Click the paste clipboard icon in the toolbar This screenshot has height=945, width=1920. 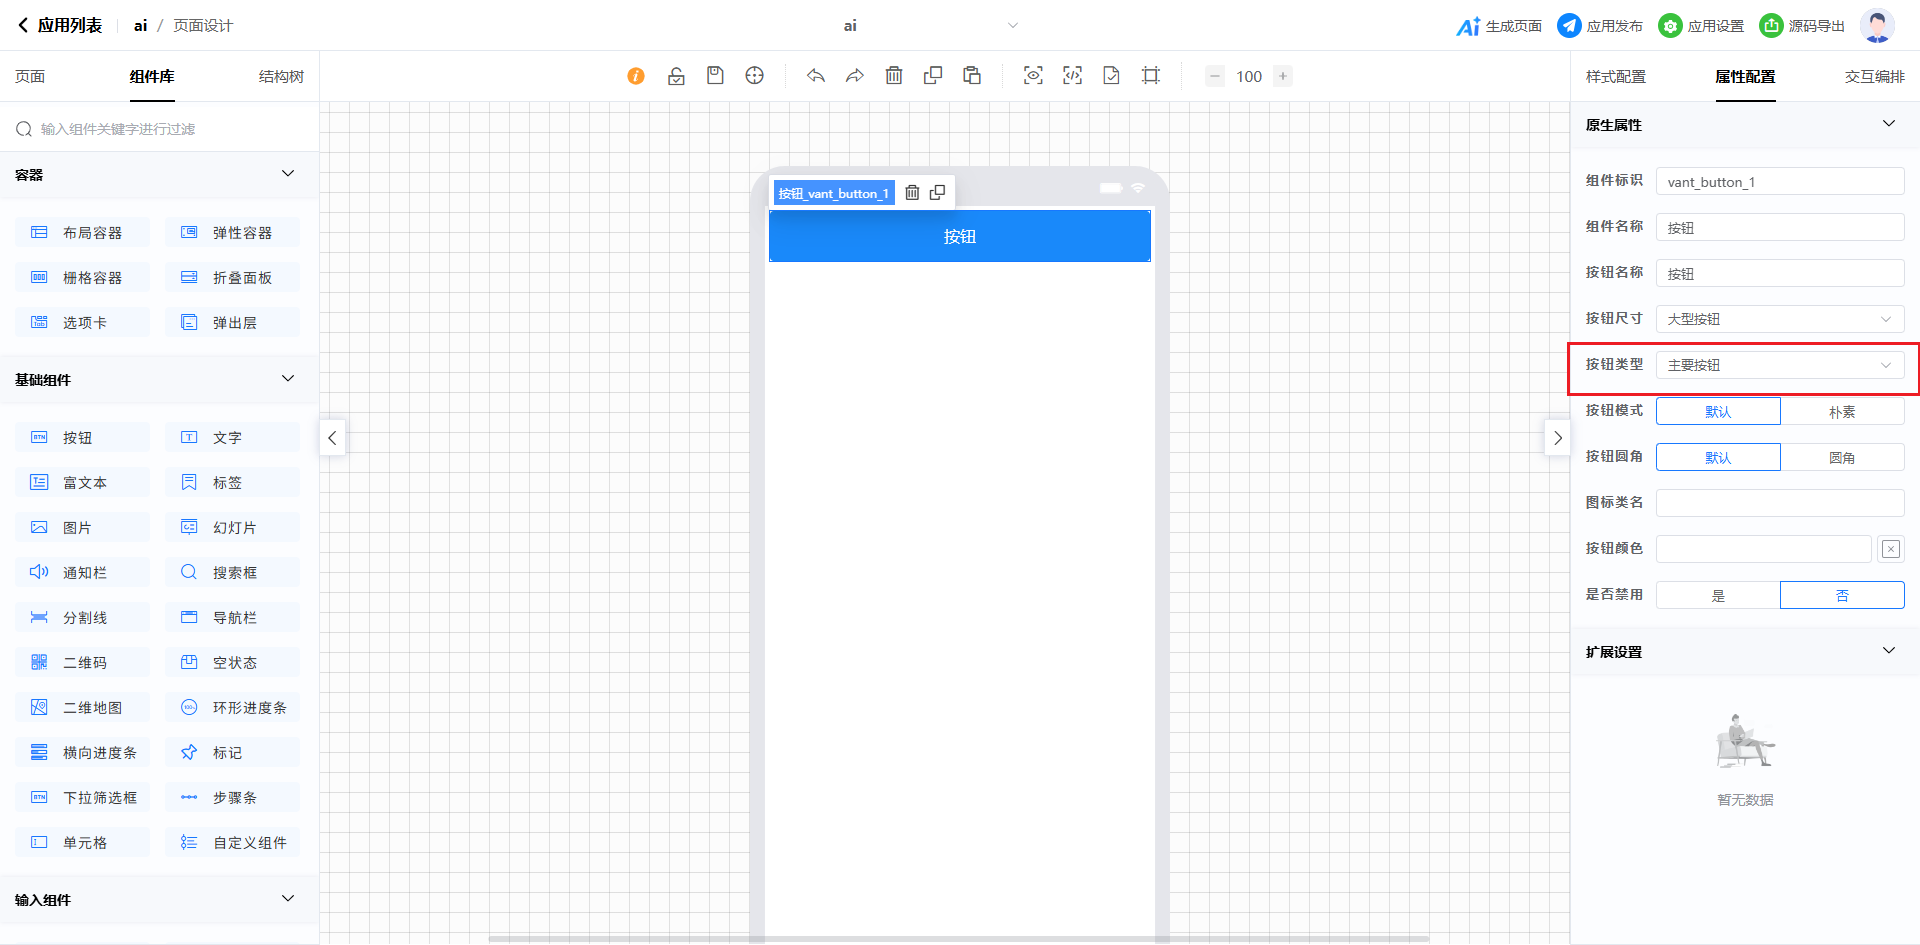point(972,76)
